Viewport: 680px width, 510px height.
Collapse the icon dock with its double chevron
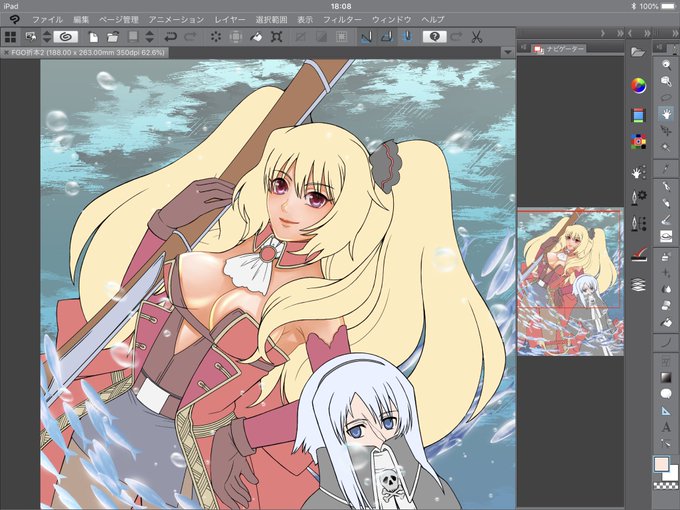(x=647, y=33)
